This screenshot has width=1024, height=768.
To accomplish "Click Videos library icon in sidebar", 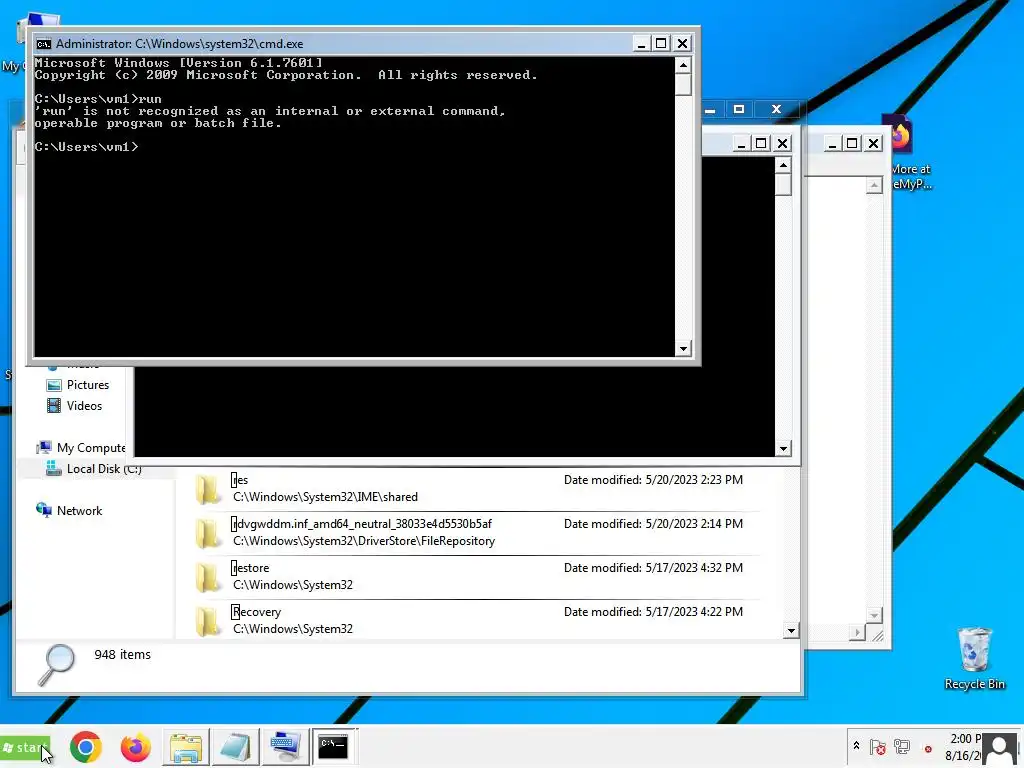I will point(54,406).
